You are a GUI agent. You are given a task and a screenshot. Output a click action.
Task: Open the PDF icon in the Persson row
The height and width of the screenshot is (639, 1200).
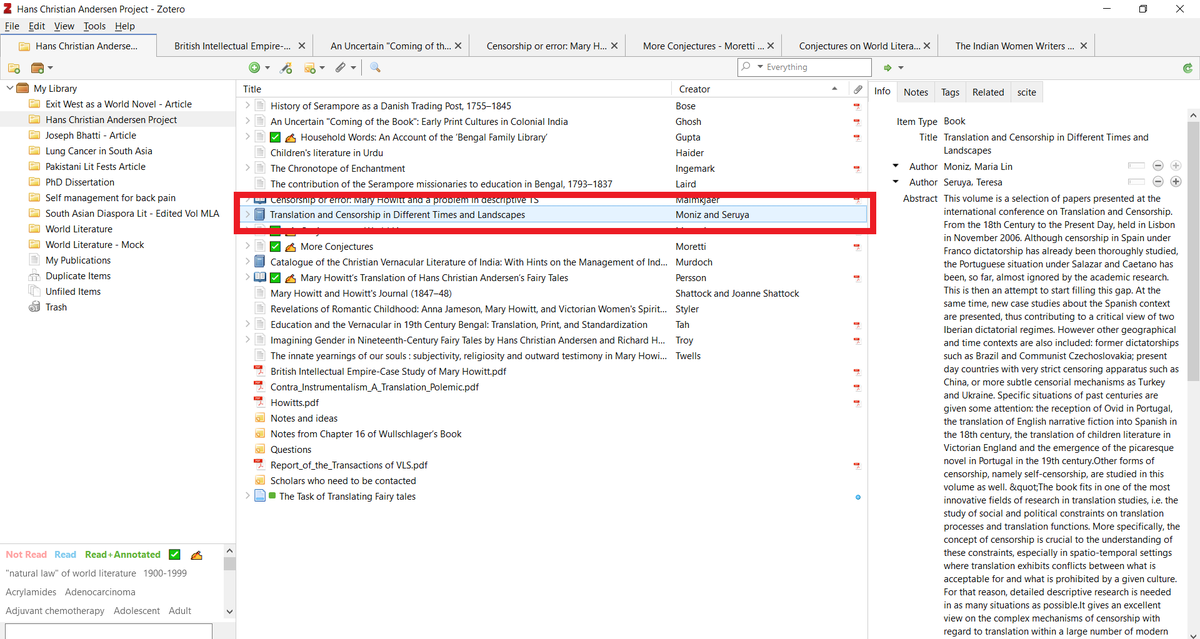pyautogui.click(x=857, y=278)
